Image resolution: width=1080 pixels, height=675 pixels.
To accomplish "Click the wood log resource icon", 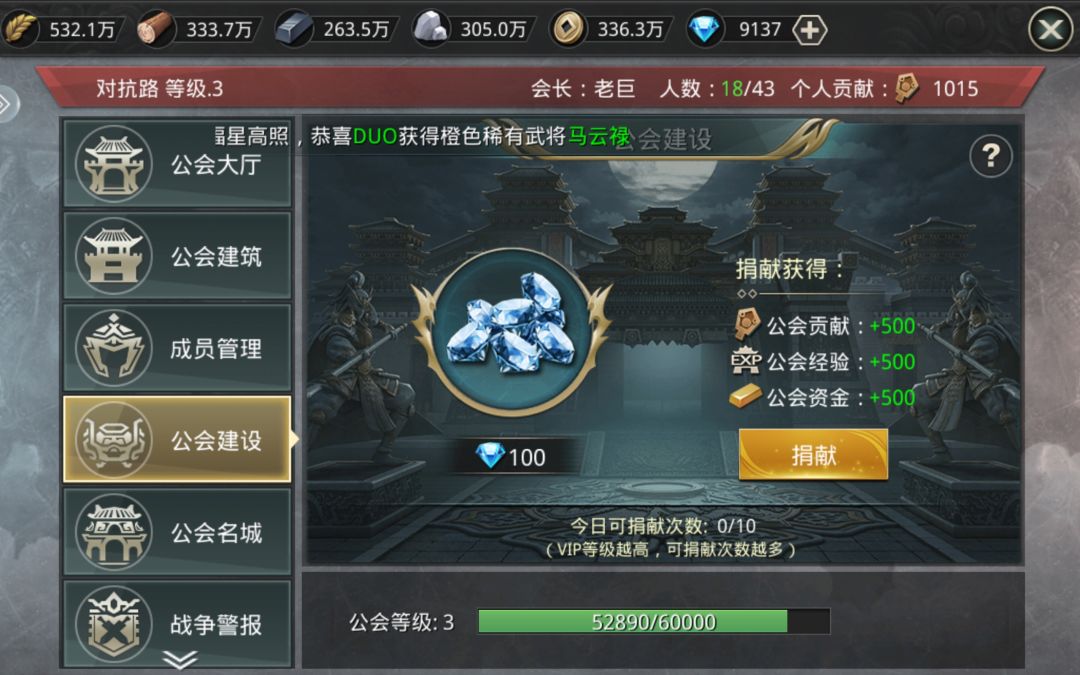I will (155, 30).
